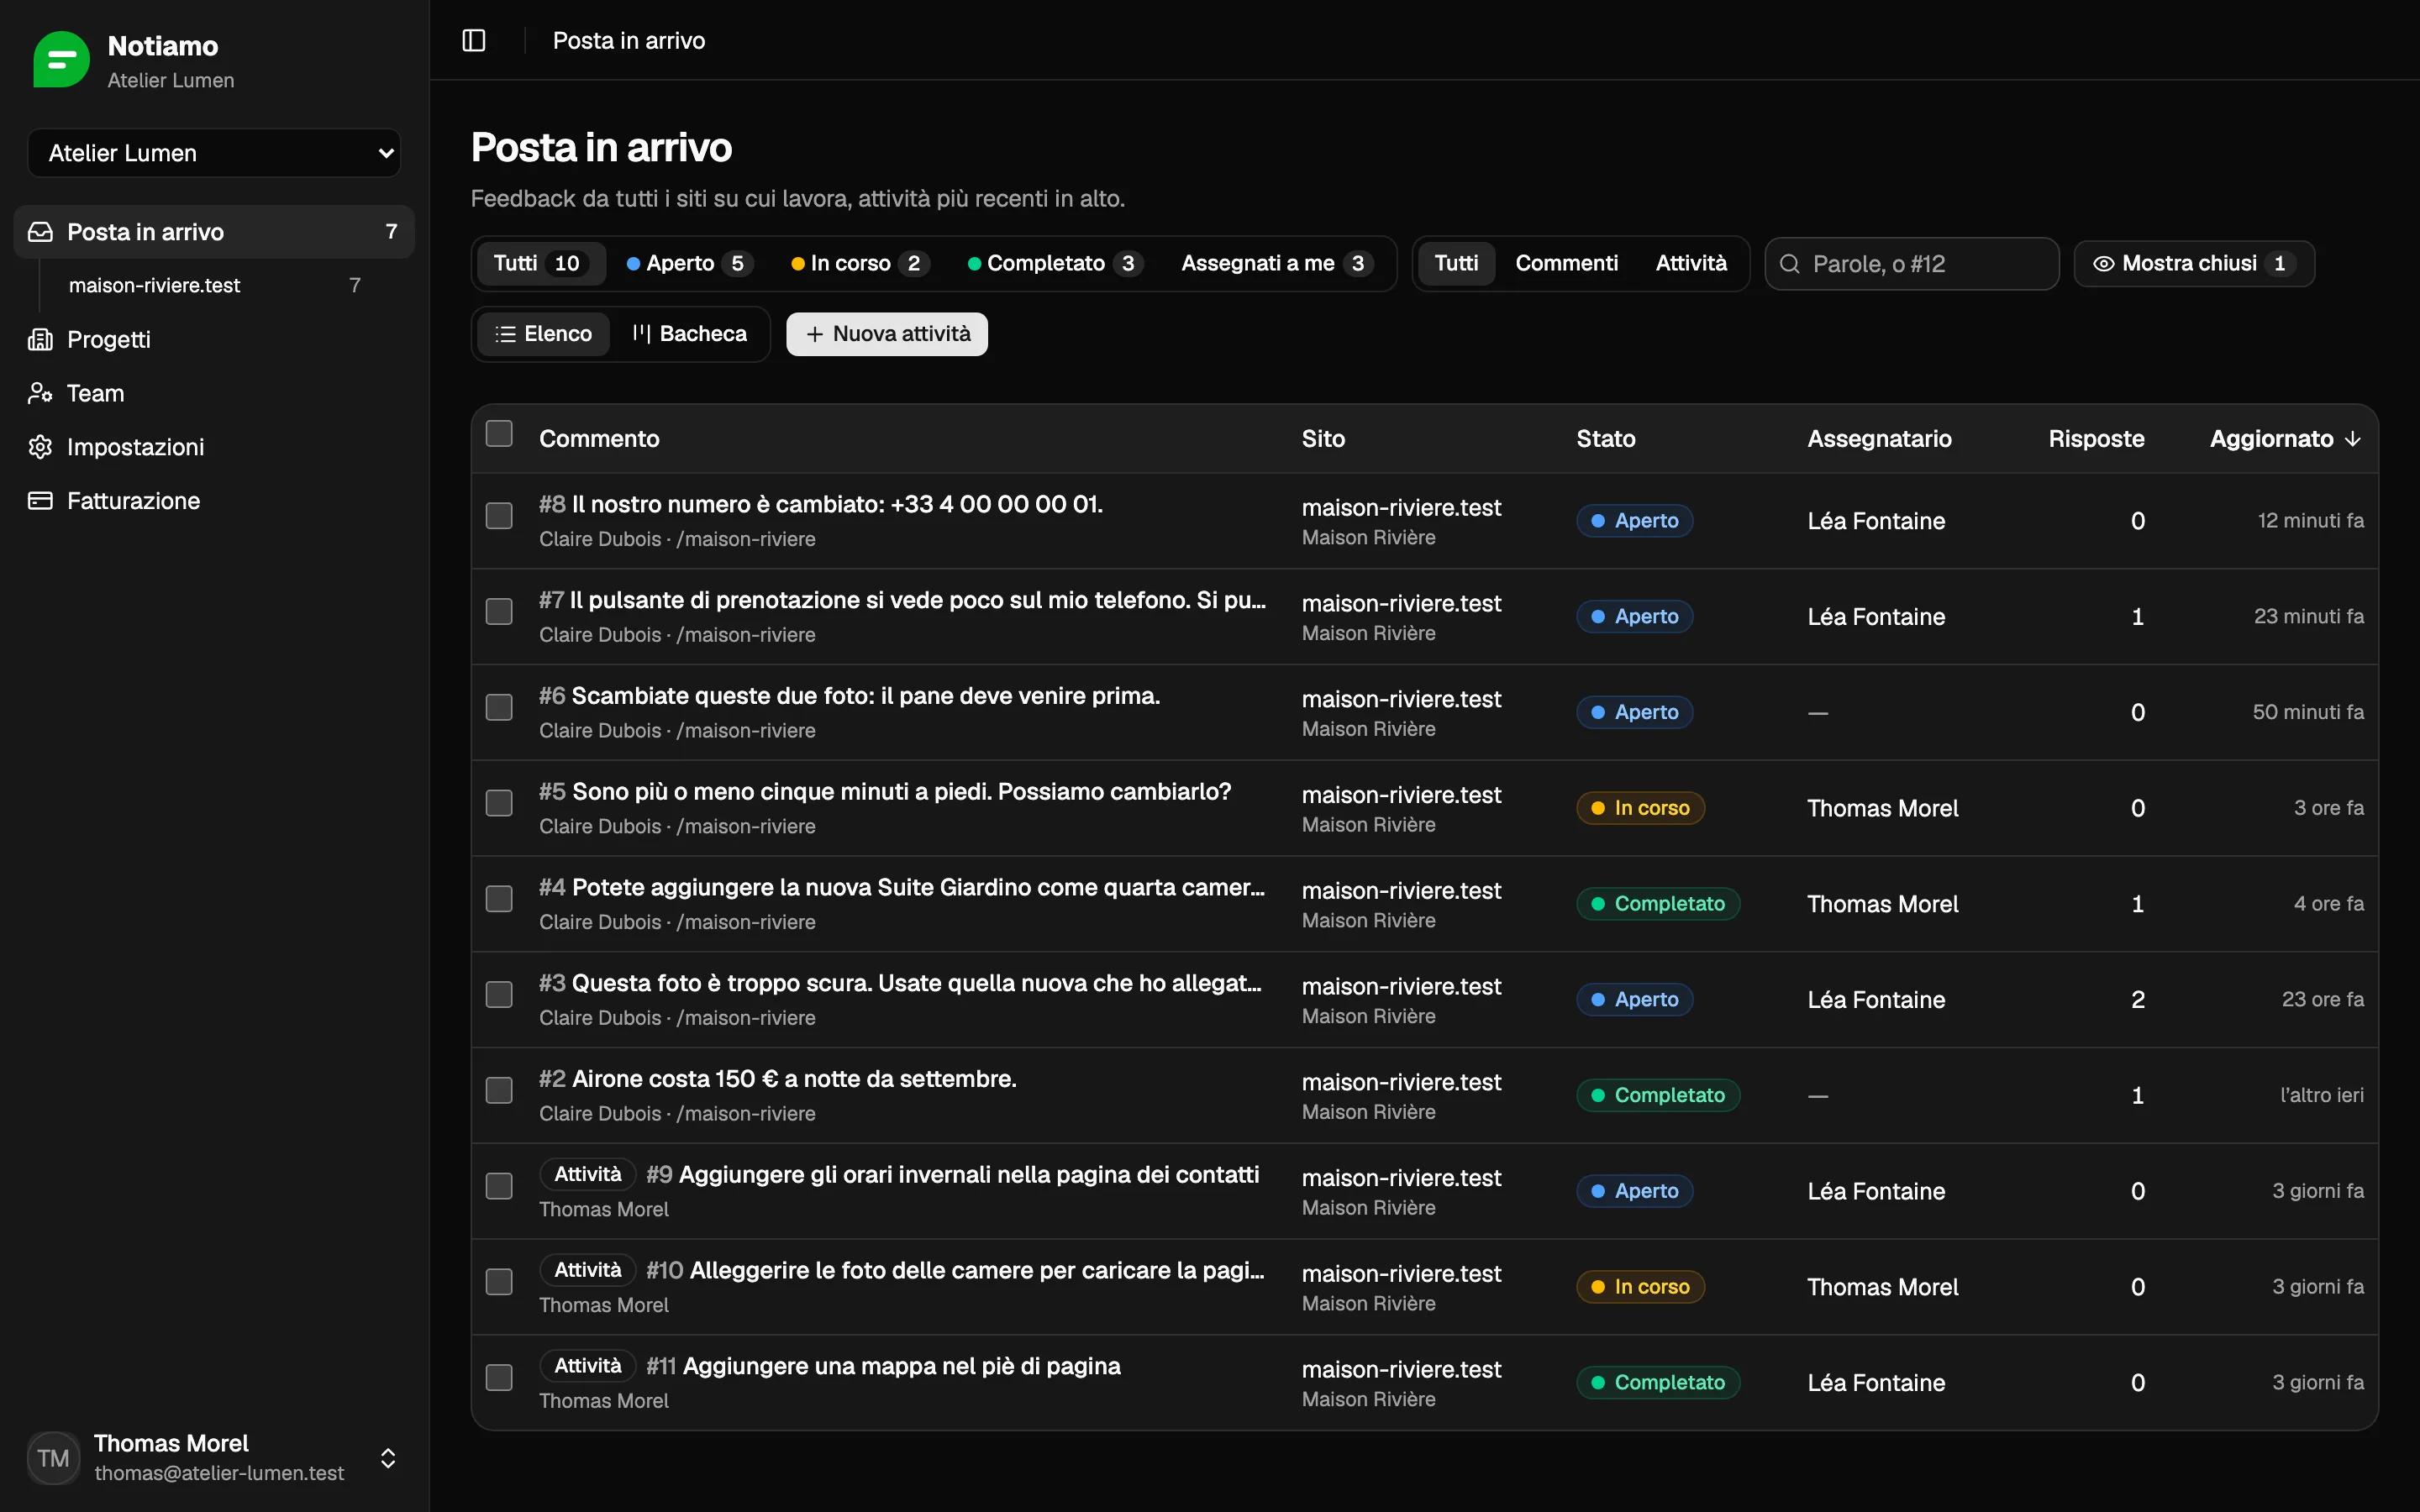Open Fatturazione in sidebar

pyautogui.click(x=213, y=501)
